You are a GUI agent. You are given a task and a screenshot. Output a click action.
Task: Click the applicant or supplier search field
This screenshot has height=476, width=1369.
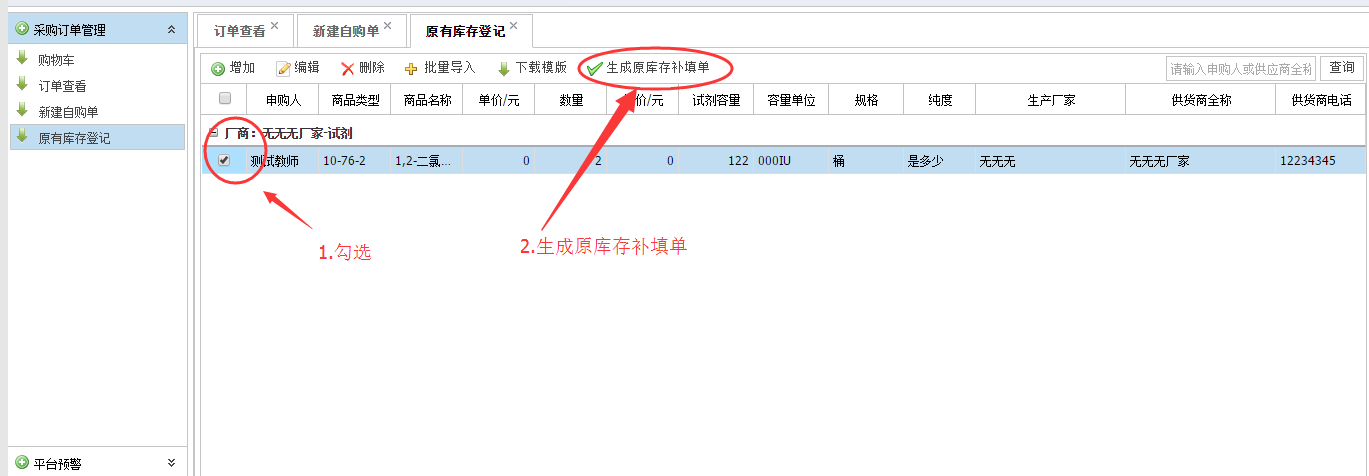tap(1240, 69)
